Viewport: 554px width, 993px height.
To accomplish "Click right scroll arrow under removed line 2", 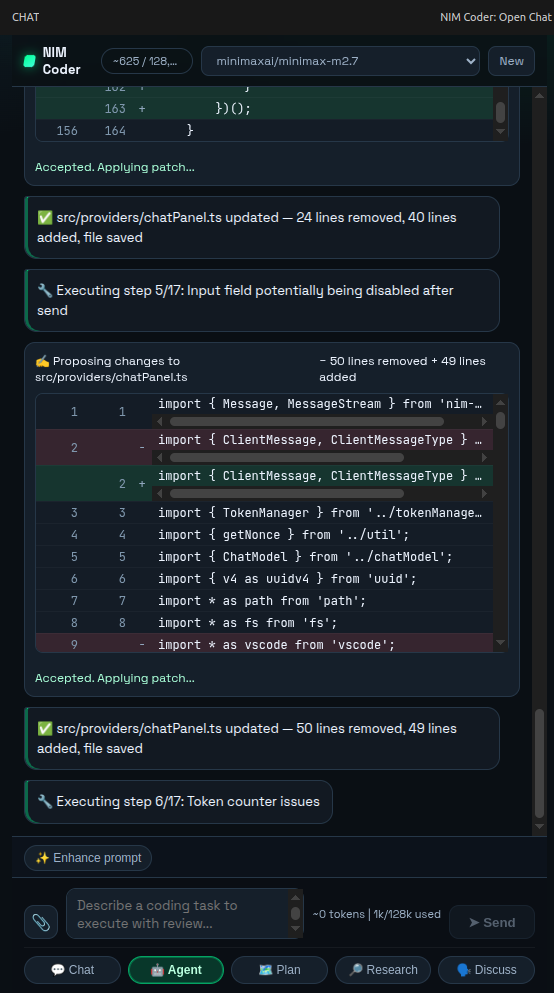I will [x=485, y=457].
